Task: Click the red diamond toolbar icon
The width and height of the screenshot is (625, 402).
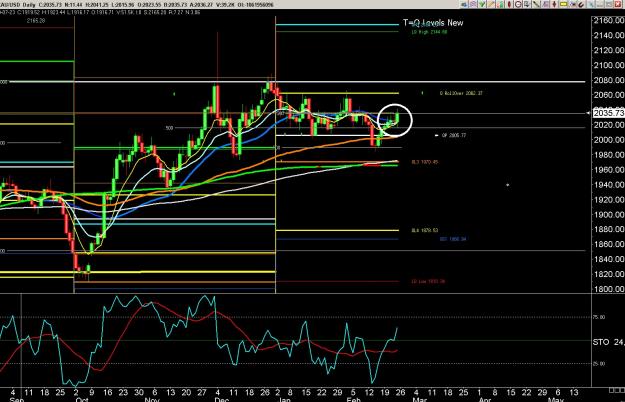Action: pyautogui.click(x=554, y=4)
